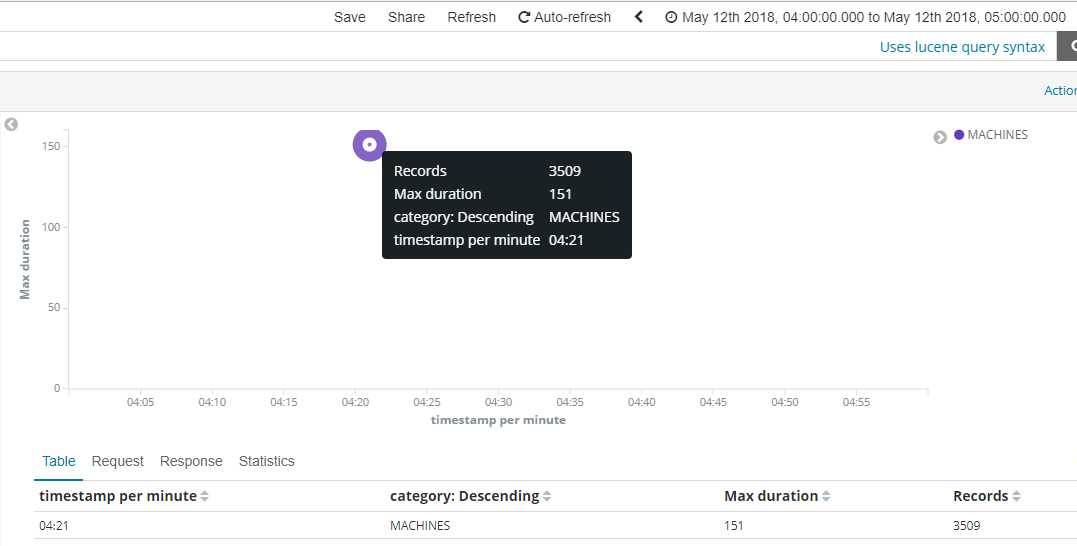Select the Statistics tab
Viewport: 1077px width, 546px height.
coord(267,461)
